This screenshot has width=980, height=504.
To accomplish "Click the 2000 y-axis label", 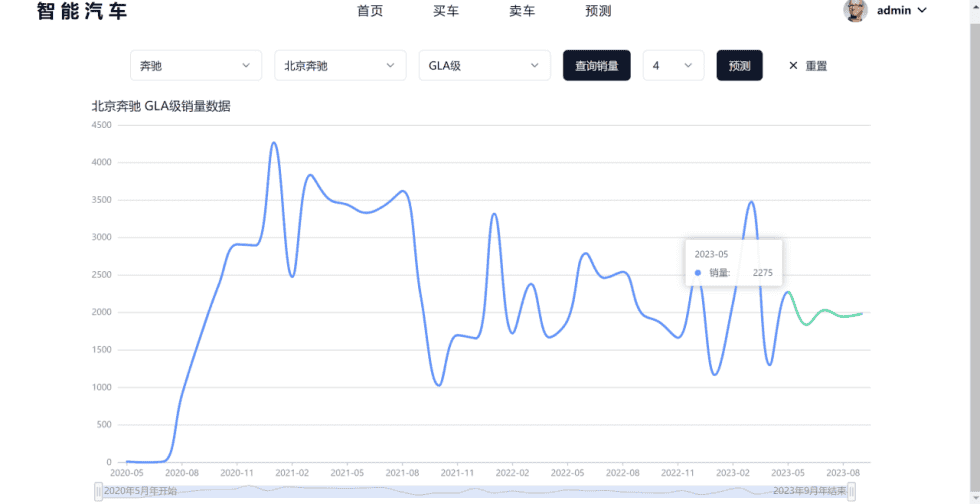I will tap(101, 313).
